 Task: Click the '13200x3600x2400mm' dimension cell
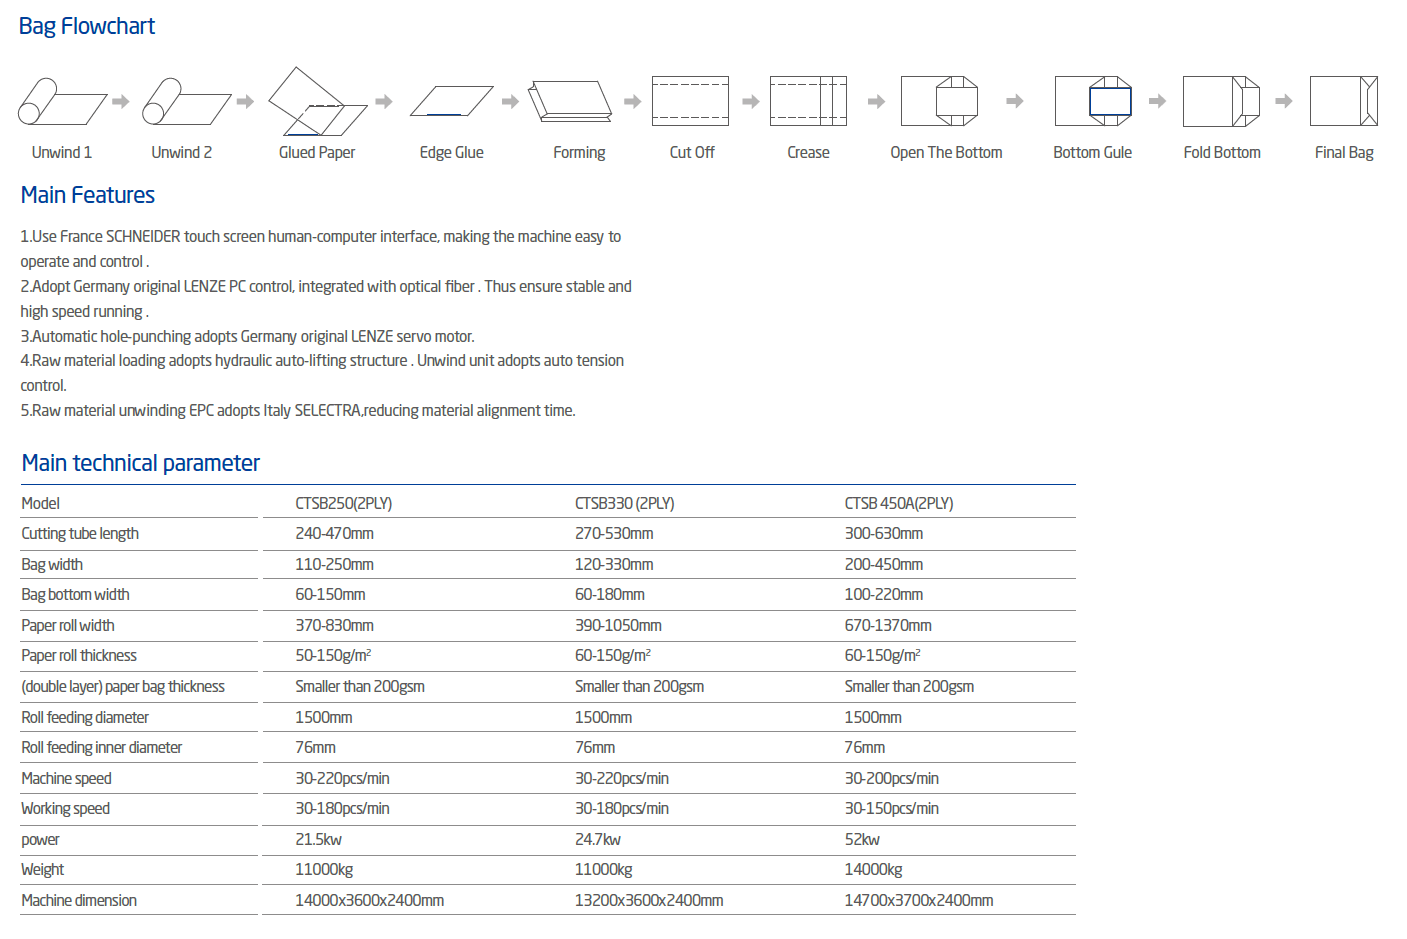pyautogui.click(x=649, y=901)
